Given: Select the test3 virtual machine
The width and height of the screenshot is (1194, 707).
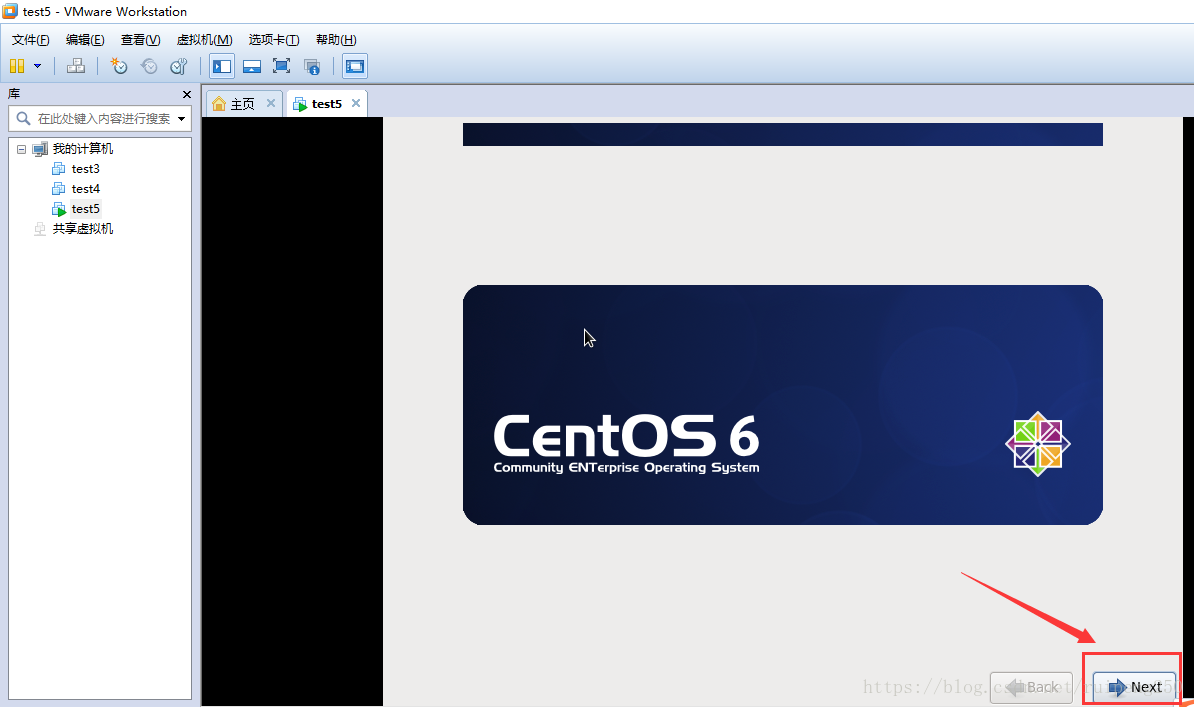Looking at the screenshot, I should (x=85, y=168).
